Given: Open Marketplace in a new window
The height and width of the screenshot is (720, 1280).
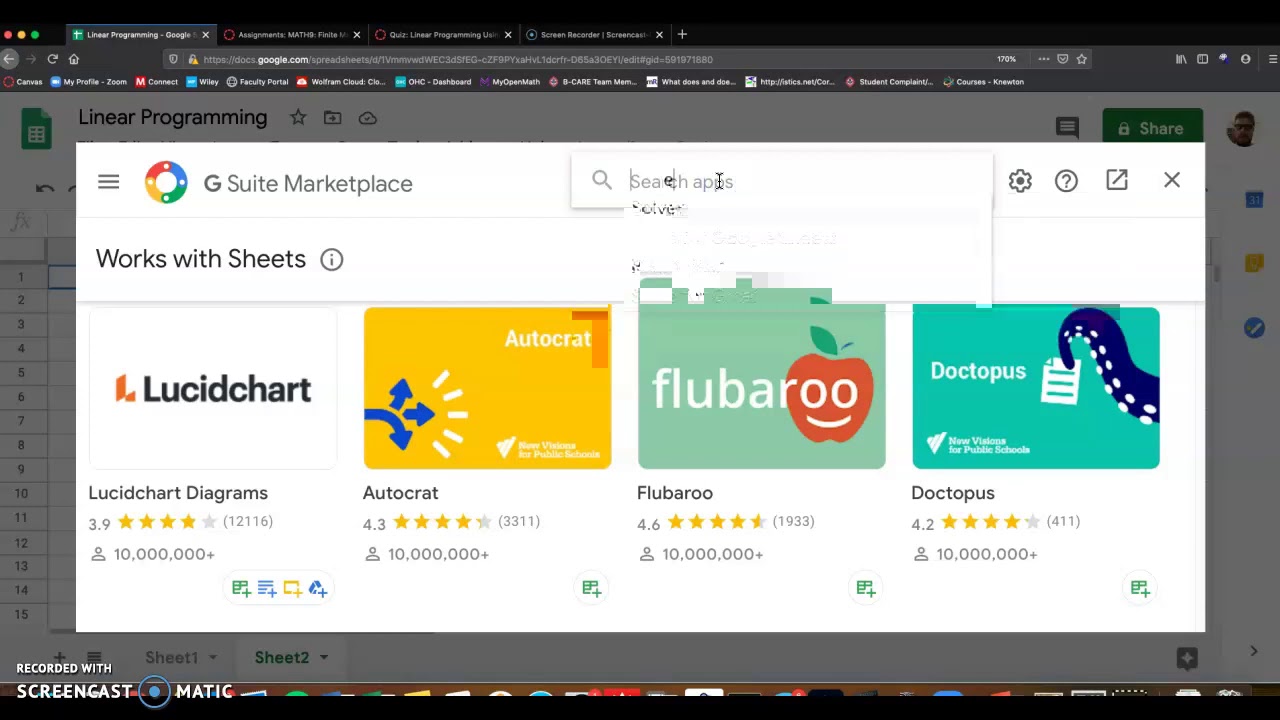Looking at the screenshot, I should coord(1117,180).
